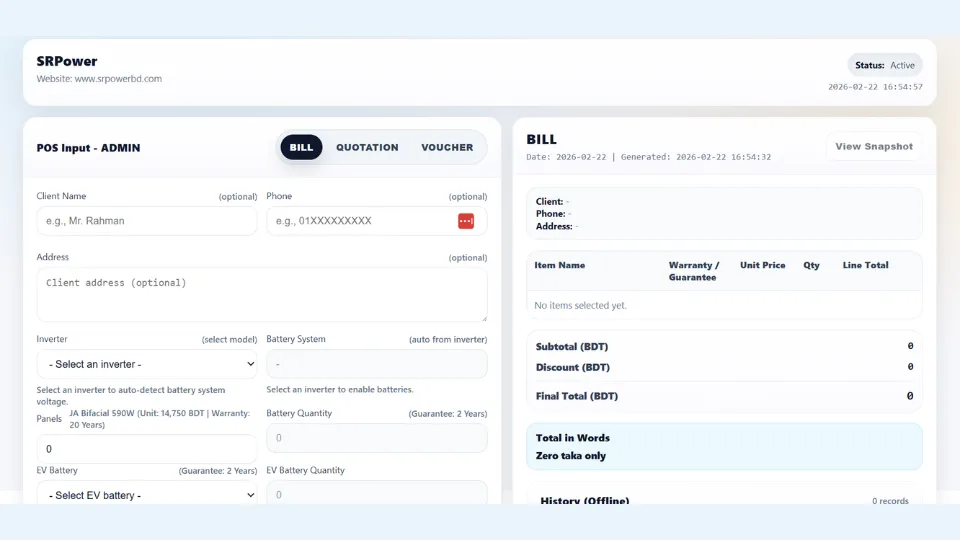960x540 pixels.
Task: Click into the Phone number field
Action: click(x=360, y=221)
